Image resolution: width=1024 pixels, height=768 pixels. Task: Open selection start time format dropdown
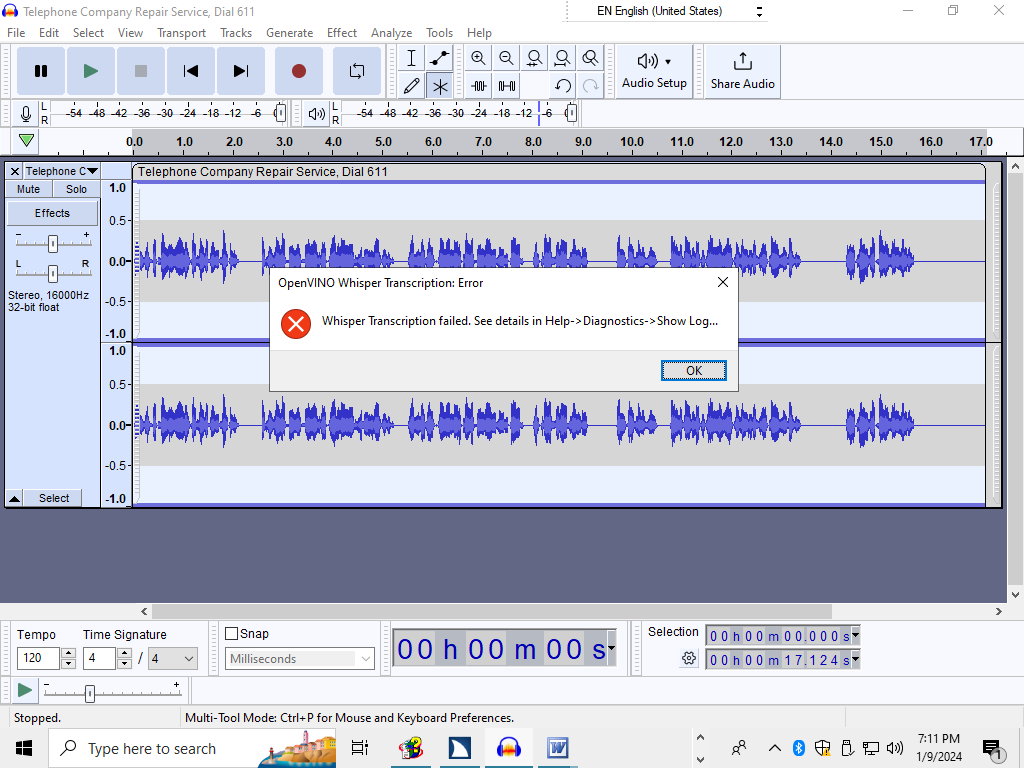(x=856, y=635)
